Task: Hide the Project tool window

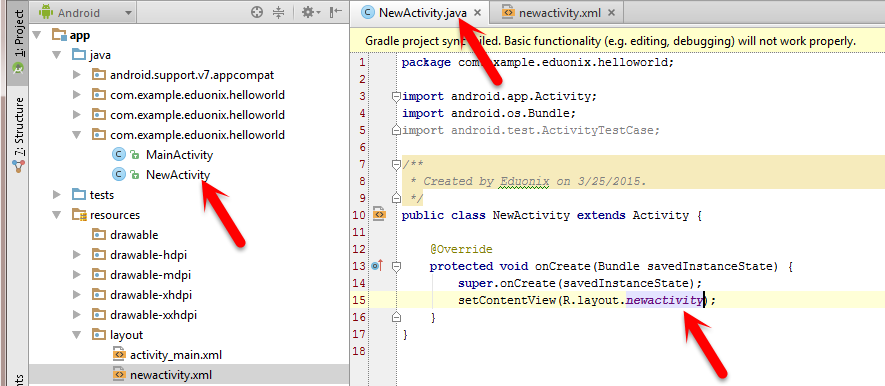Action: coord(336,12)
